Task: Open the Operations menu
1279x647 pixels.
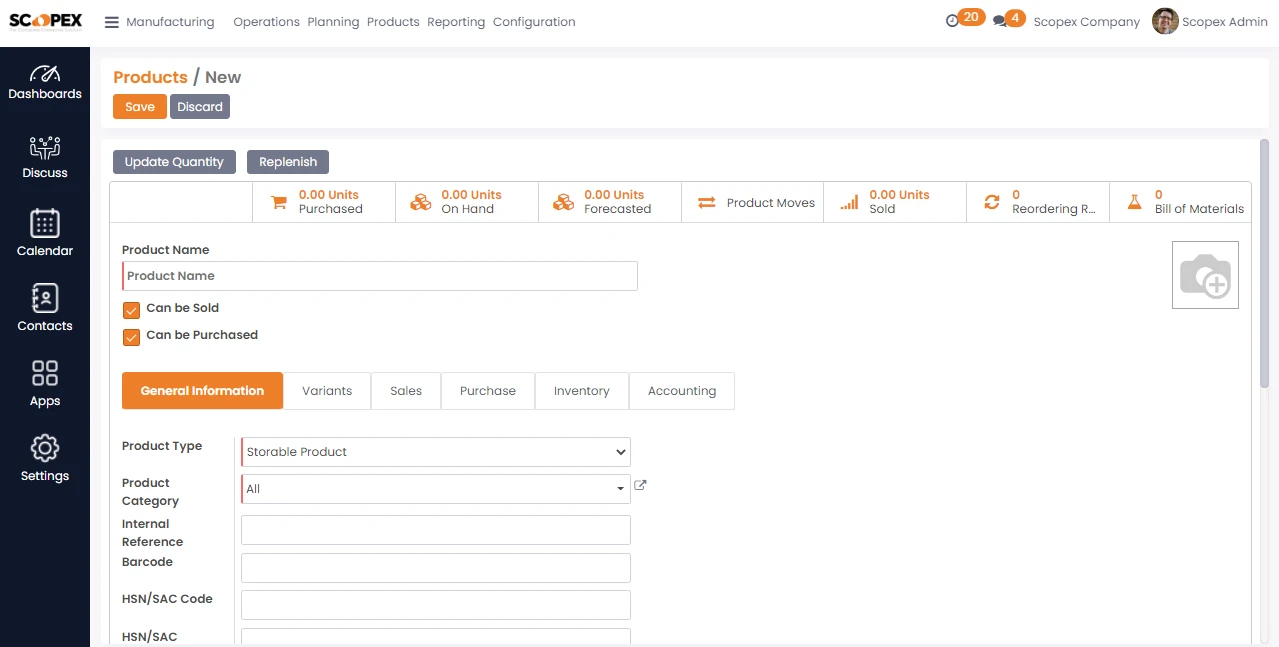Action: (x=266, y=22)
